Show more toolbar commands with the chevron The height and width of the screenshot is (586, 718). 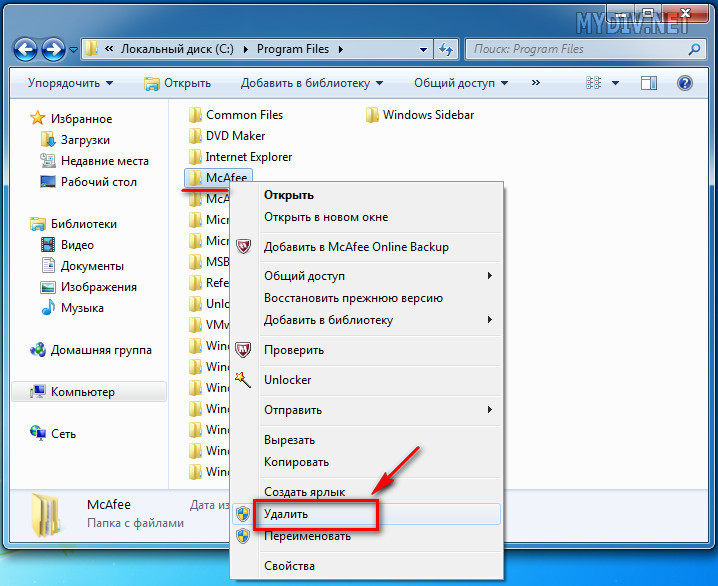coord(536,83)
